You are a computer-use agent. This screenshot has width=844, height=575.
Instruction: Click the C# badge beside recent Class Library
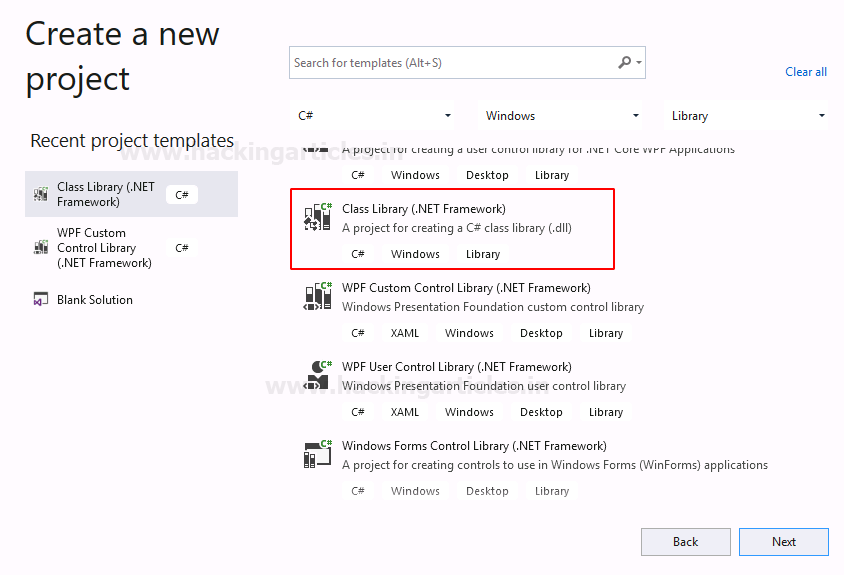[182, 195]
